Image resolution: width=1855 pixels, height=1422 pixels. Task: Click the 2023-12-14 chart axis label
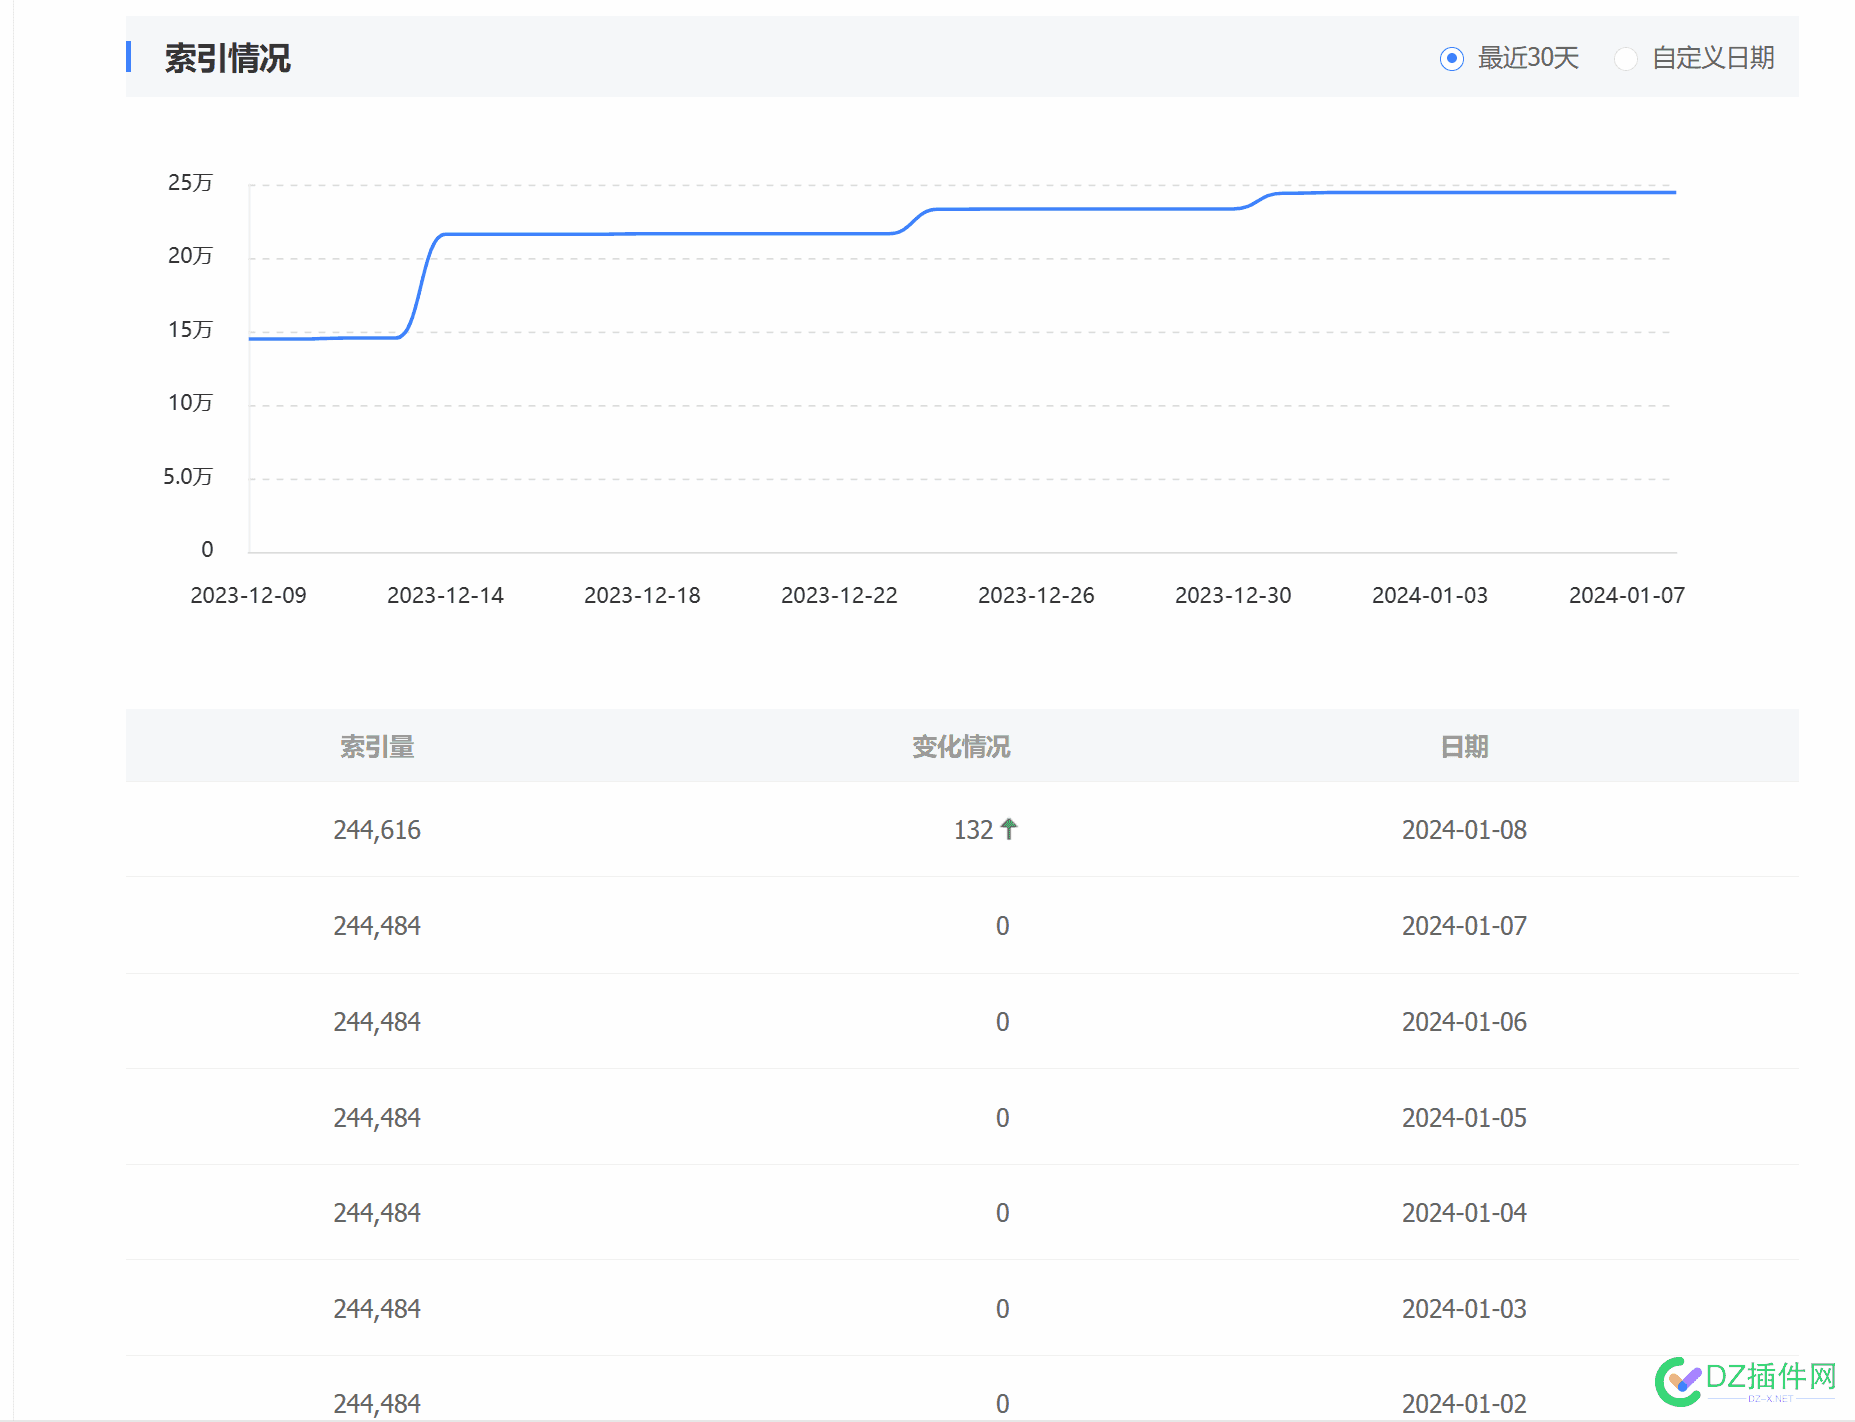pos(445,596)
